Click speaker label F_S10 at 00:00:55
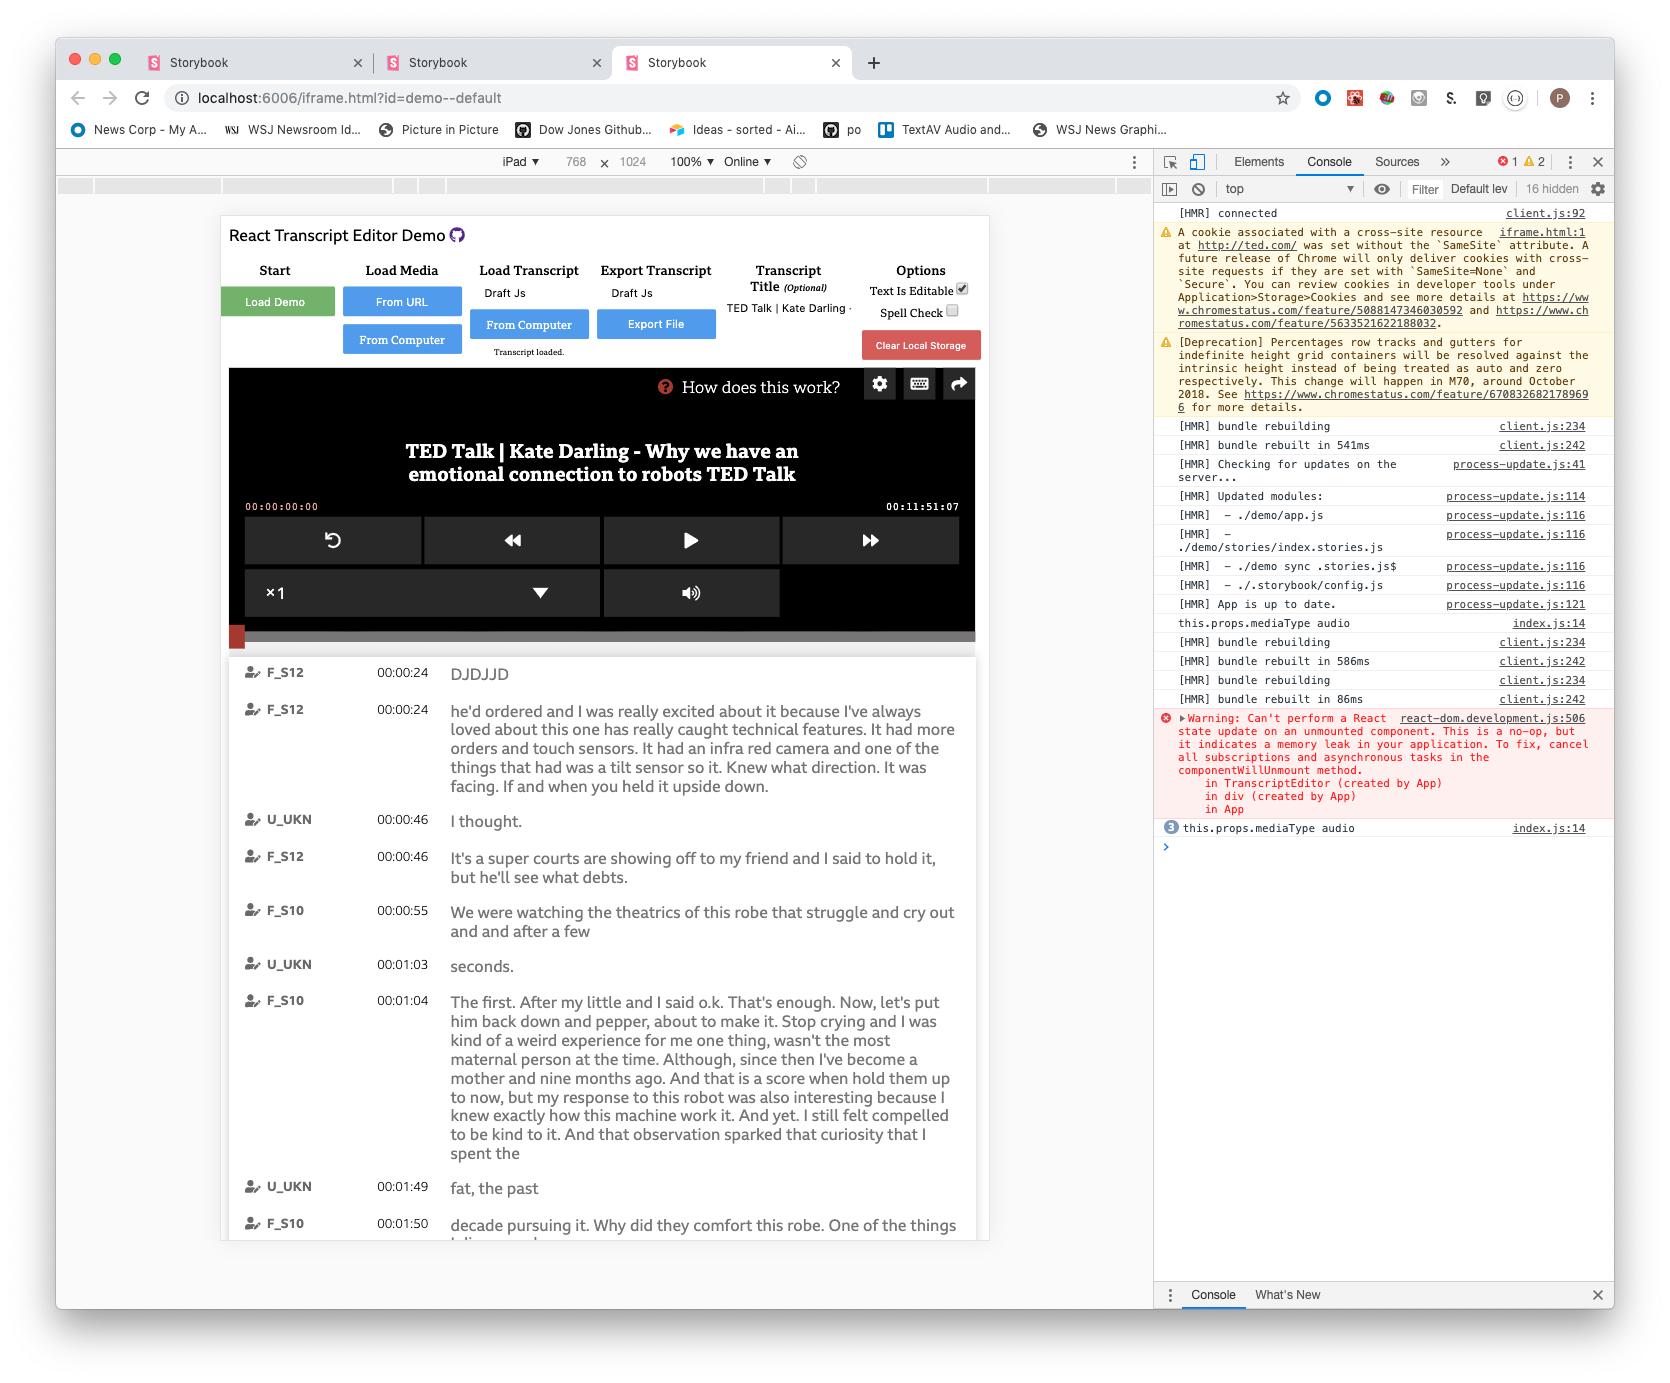The height and width of the screenshot is (1383, 1670). point(285,910)
